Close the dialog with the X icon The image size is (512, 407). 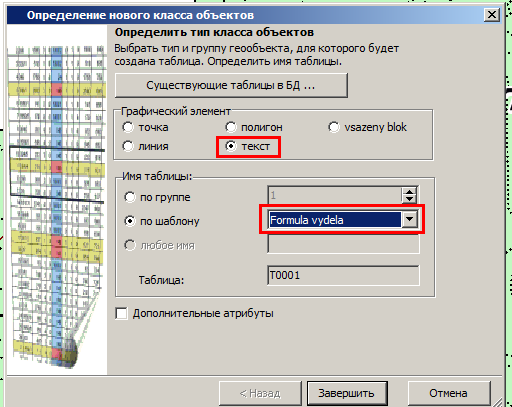click(x=492, y=15)
